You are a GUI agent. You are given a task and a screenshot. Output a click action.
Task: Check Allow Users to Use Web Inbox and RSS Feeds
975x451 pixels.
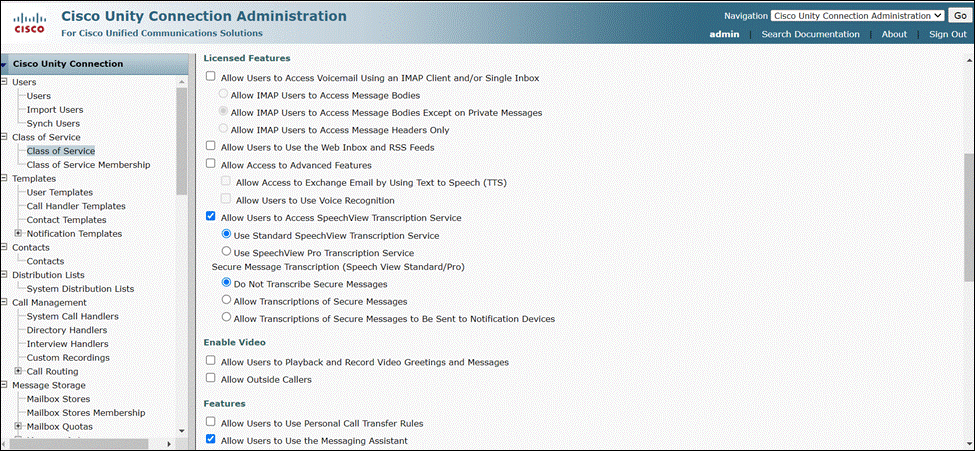(210, 147)
